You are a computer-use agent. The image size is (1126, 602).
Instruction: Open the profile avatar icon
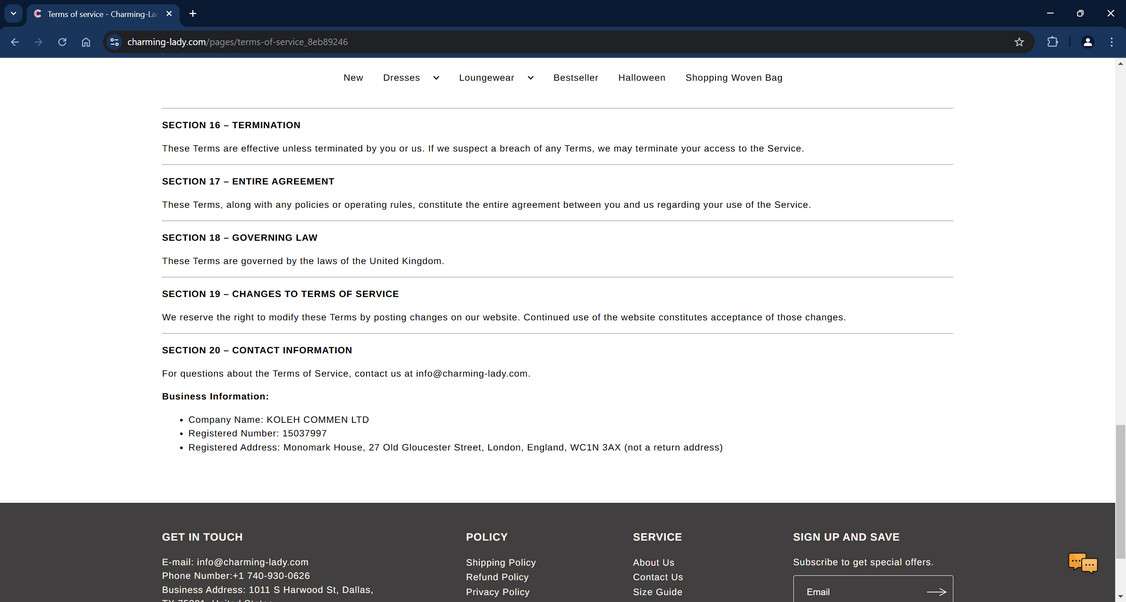[x=1087, y=42]
